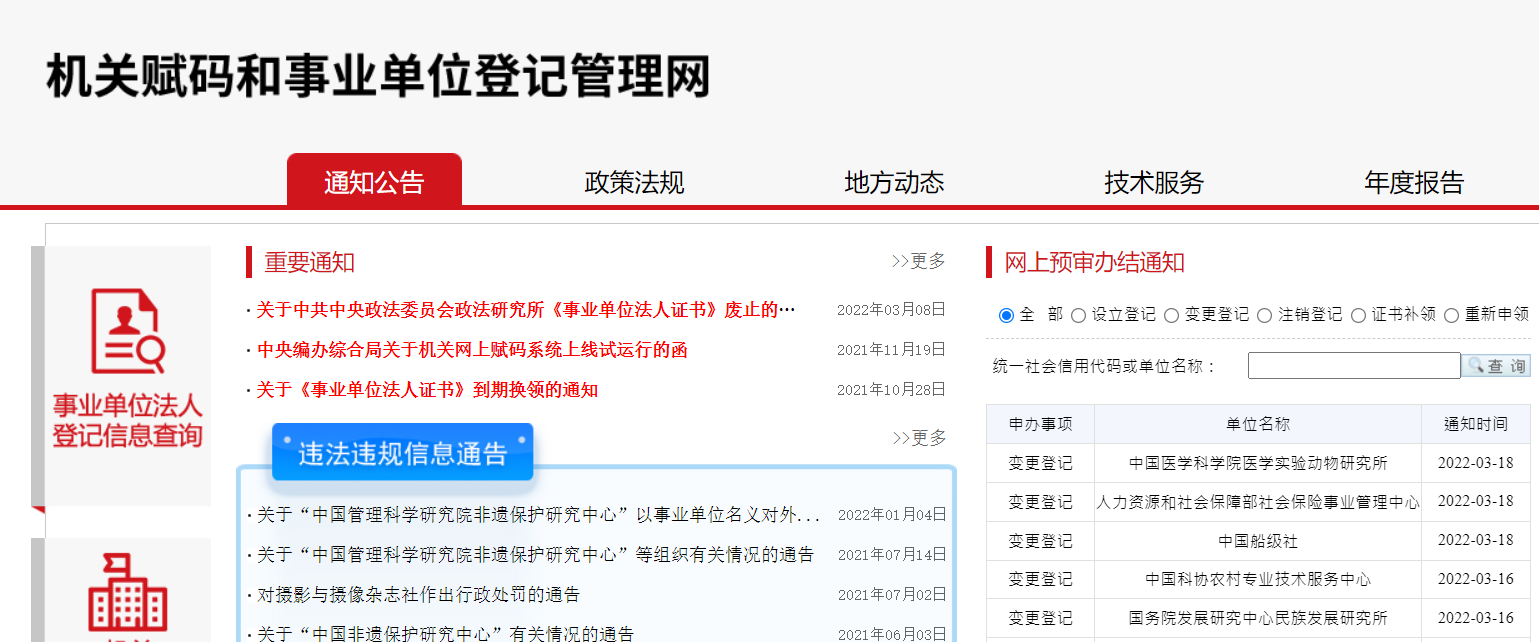The height and width of the screenshot is (642, 1539).
Task: Select row 人力资源和社会保障部社会保险事业管理中心
Action: 1258,502
